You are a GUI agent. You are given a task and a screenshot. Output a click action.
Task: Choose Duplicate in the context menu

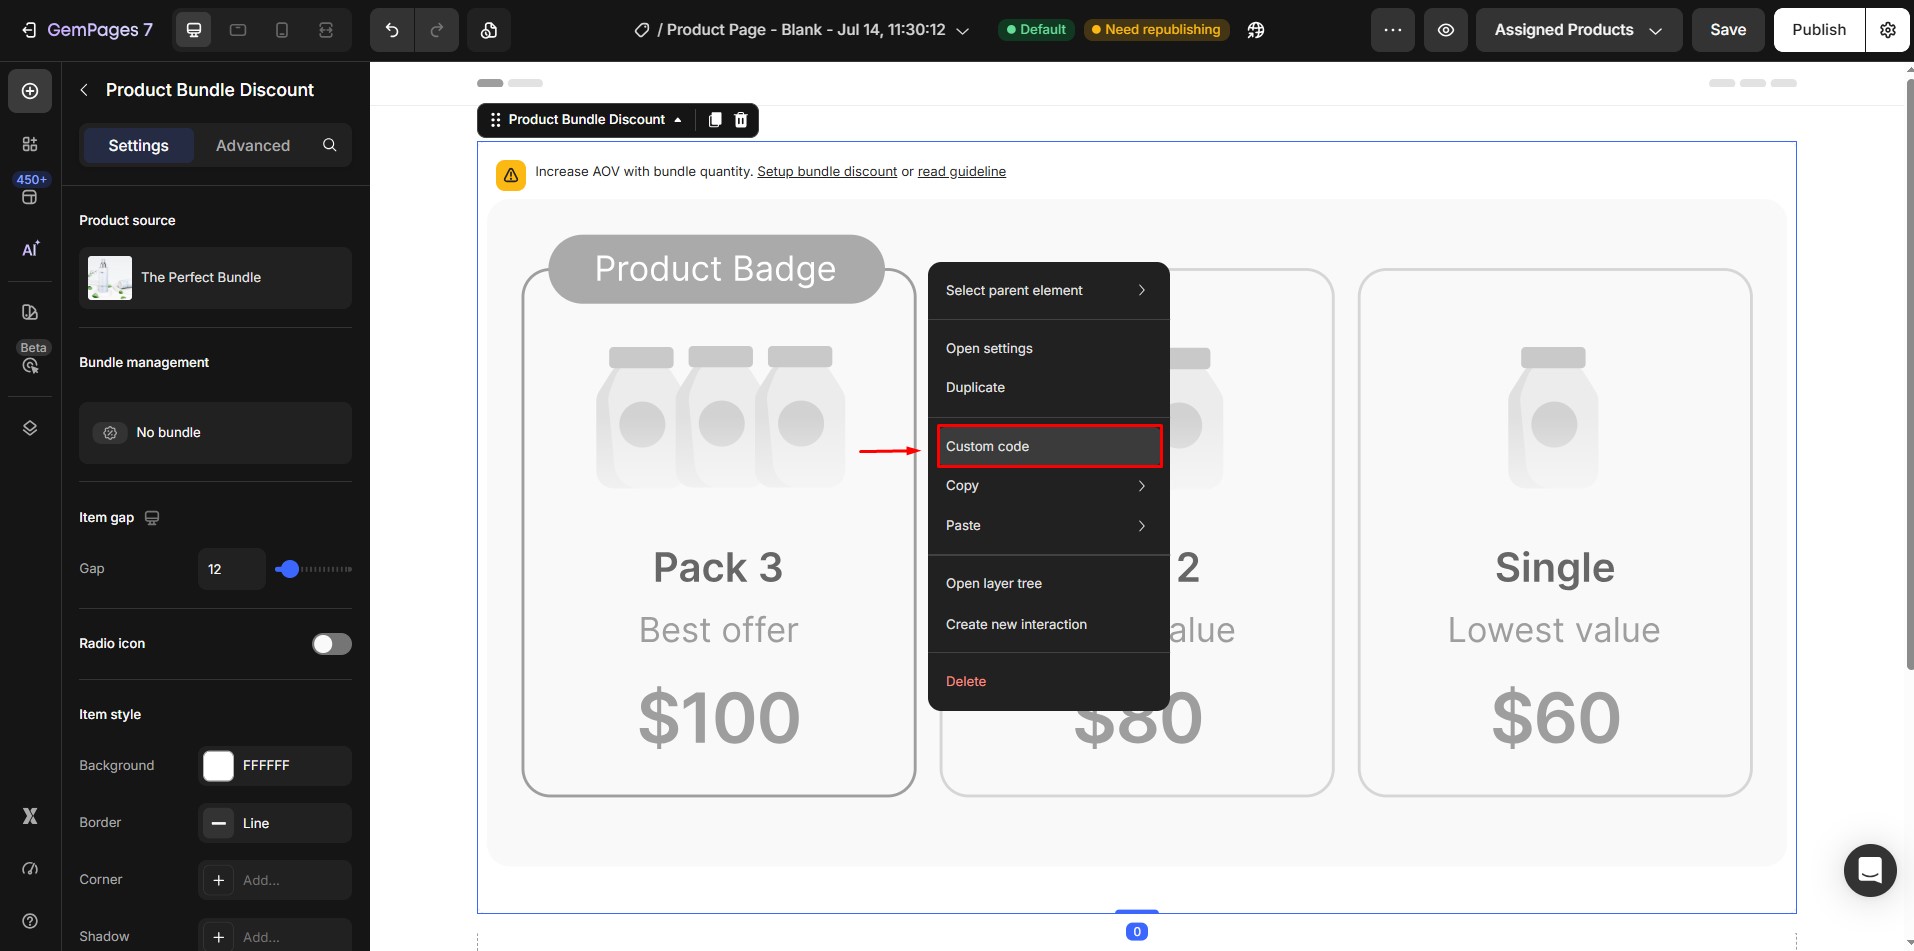(x=1048, y=388)
